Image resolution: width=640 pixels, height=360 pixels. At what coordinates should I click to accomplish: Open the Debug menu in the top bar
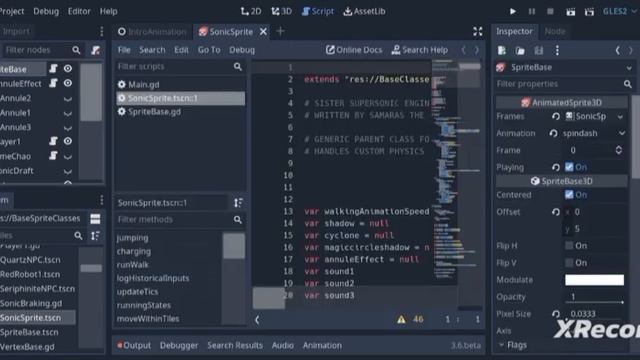pos(46,11)
